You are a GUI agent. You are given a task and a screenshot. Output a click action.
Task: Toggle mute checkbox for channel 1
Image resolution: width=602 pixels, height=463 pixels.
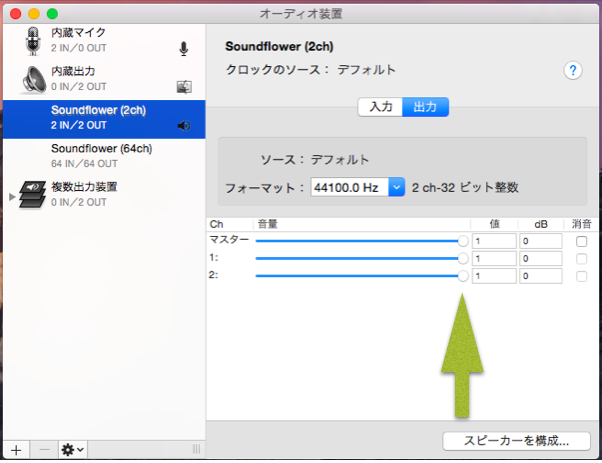[582, 259]
